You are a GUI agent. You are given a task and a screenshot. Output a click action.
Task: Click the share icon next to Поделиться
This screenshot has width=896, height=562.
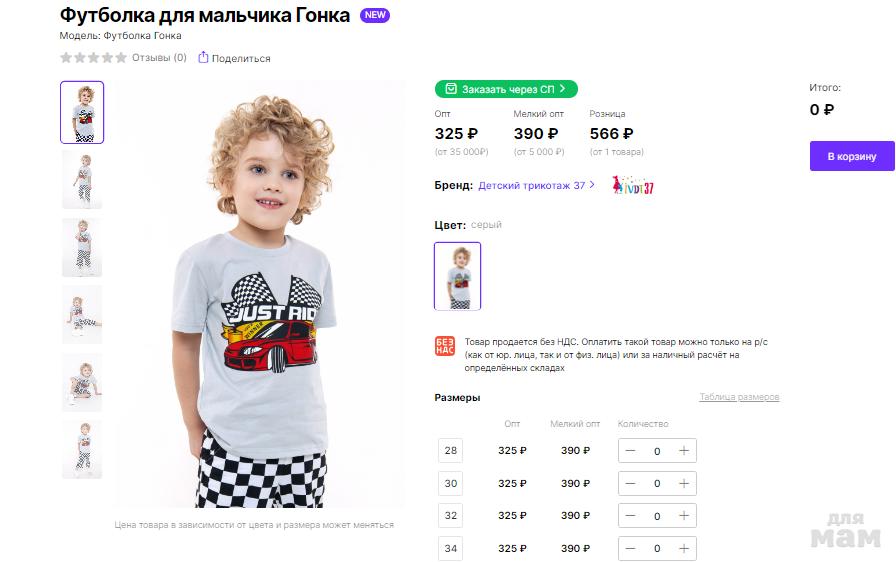(x=204, y=58)
